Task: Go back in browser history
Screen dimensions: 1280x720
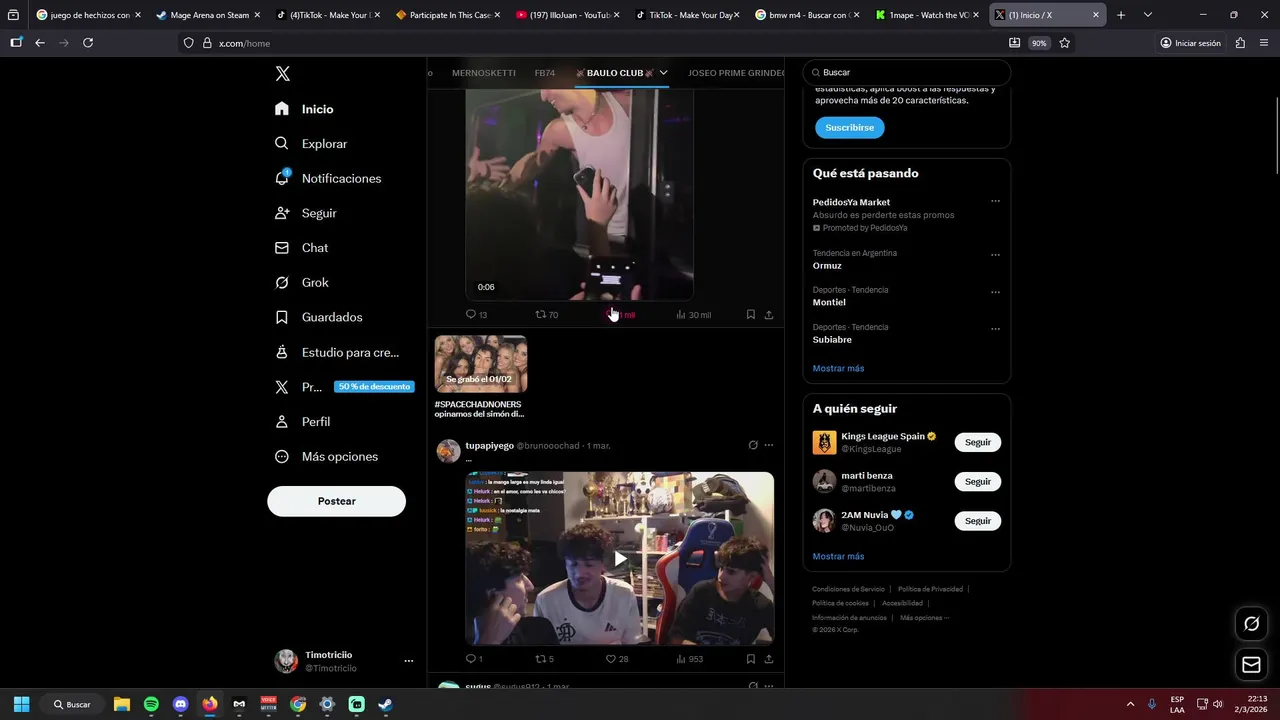Action: point(40,43)
